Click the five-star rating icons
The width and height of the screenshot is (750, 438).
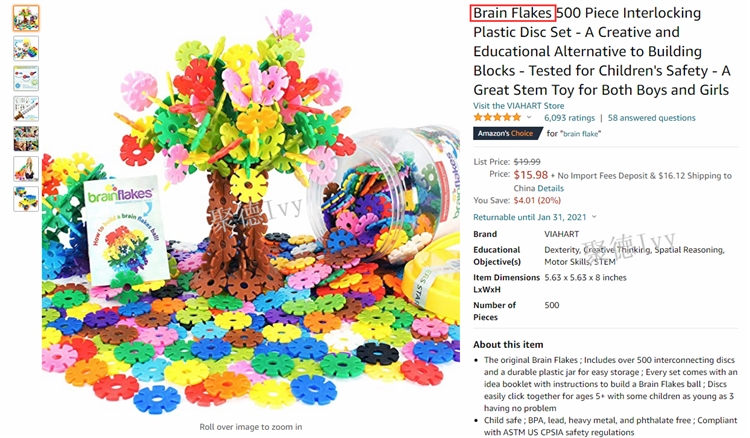pos(497,118)
